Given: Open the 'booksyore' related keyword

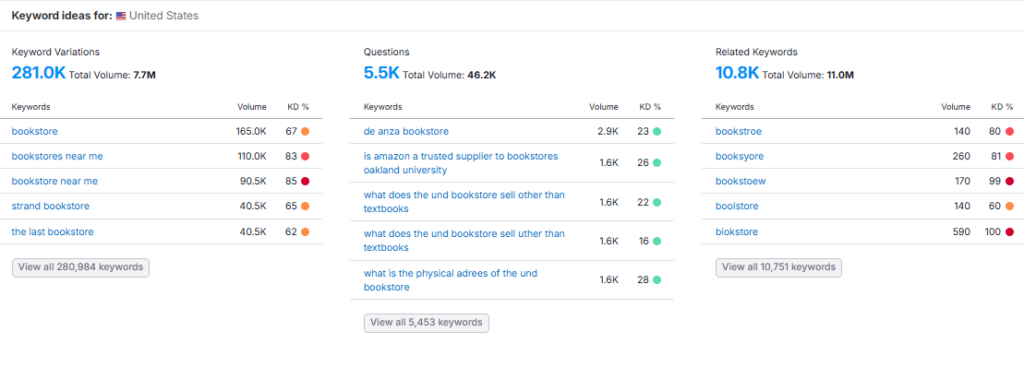Looking at the screenshot, I should [740, 156].
